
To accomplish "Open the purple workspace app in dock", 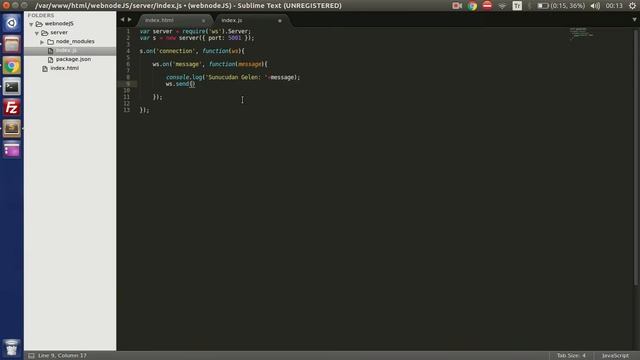I will coord(11,150).
